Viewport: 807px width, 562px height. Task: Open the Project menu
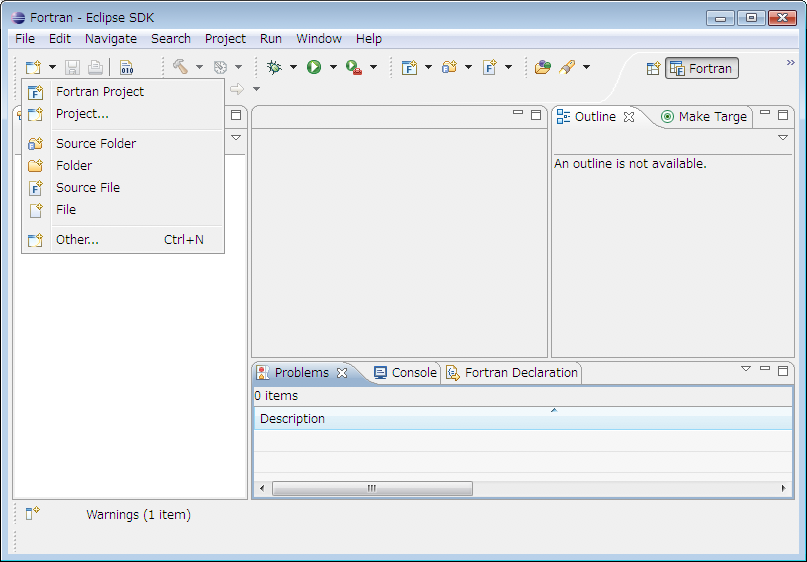tap(225, 39)
